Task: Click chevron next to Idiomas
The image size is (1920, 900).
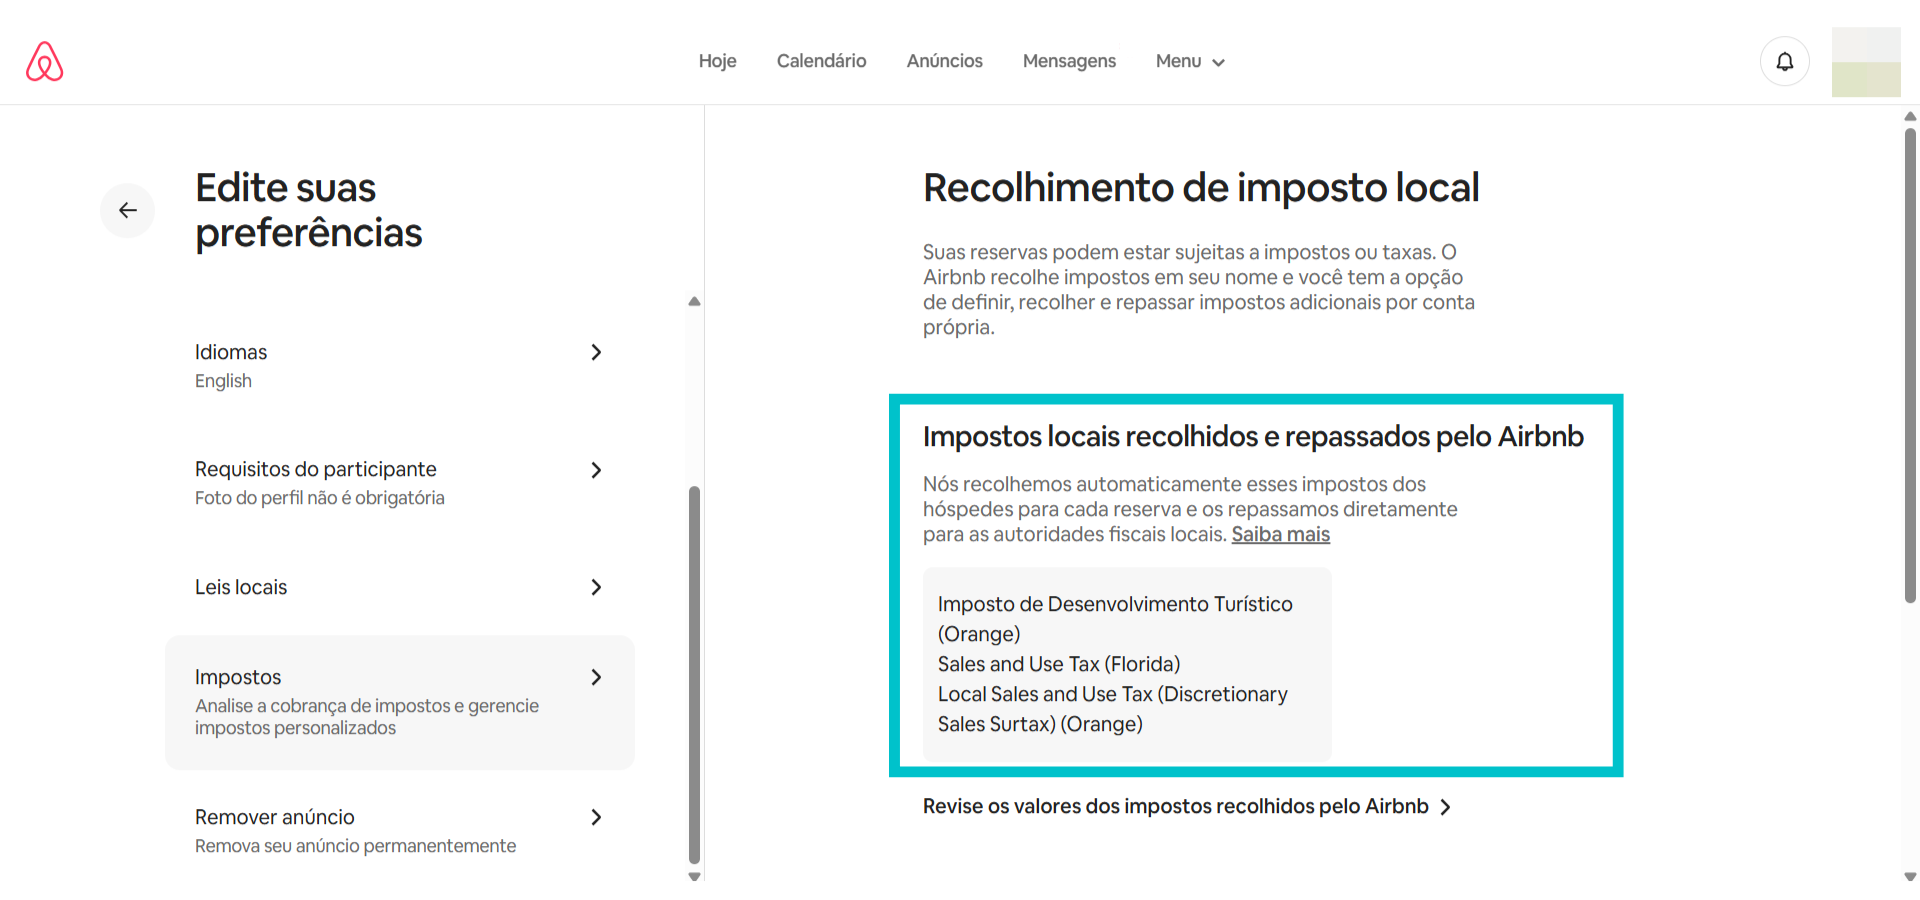Action: (596, 353)
